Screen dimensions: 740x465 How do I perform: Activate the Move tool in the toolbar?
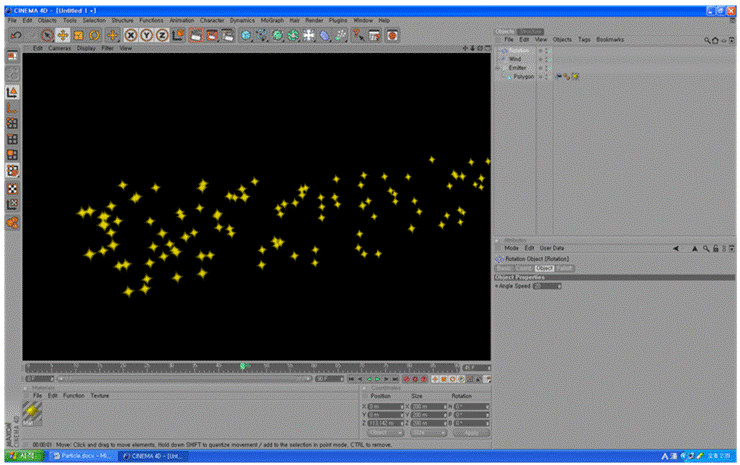(x=63, y=35)
